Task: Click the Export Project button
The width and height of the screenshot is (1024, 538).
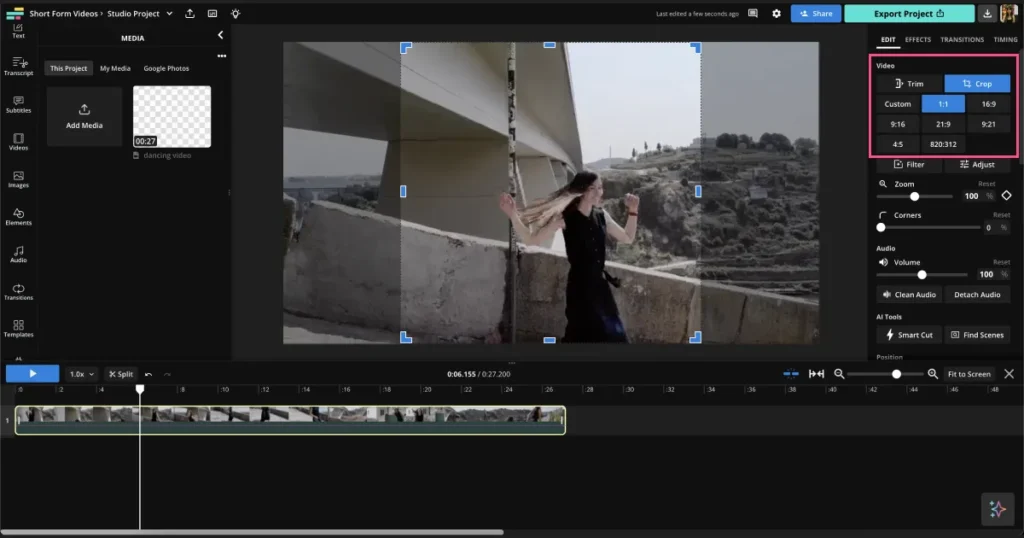Action: [908, 14]
